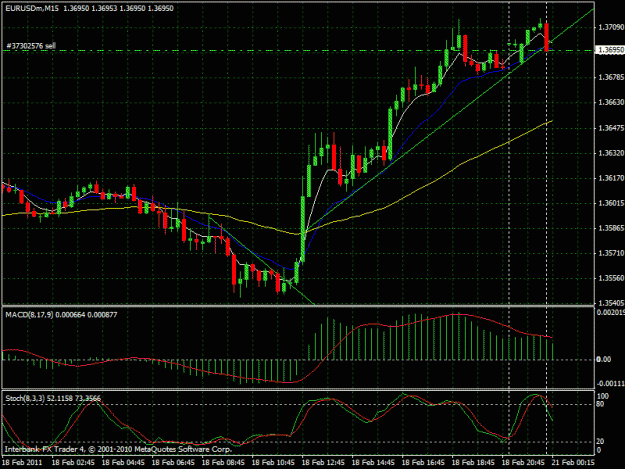This screenshot has width=625, height=469.
Task: Click the 1.36320 price axis label
Action: [x=611, y=153]
